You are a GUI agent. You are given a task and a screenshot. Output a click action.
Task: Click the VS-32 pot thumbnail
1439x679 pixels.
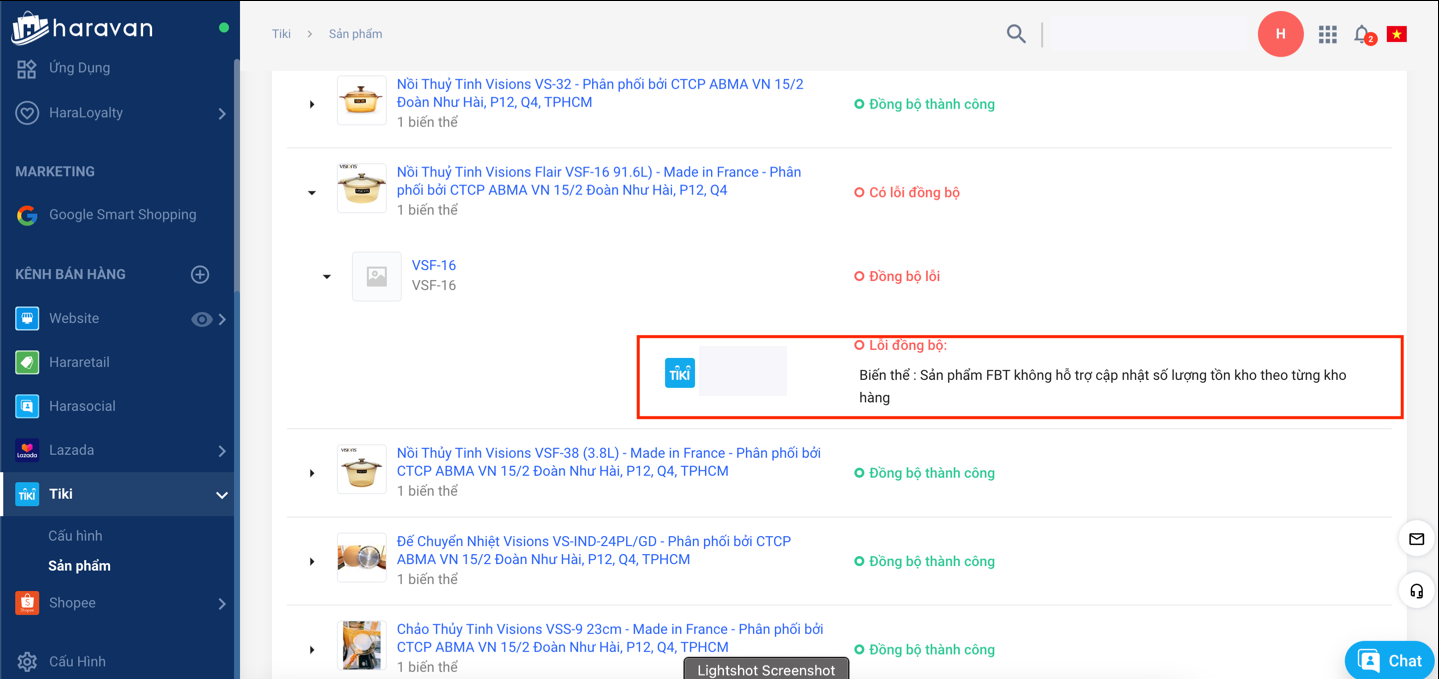[x=362, y=100]
